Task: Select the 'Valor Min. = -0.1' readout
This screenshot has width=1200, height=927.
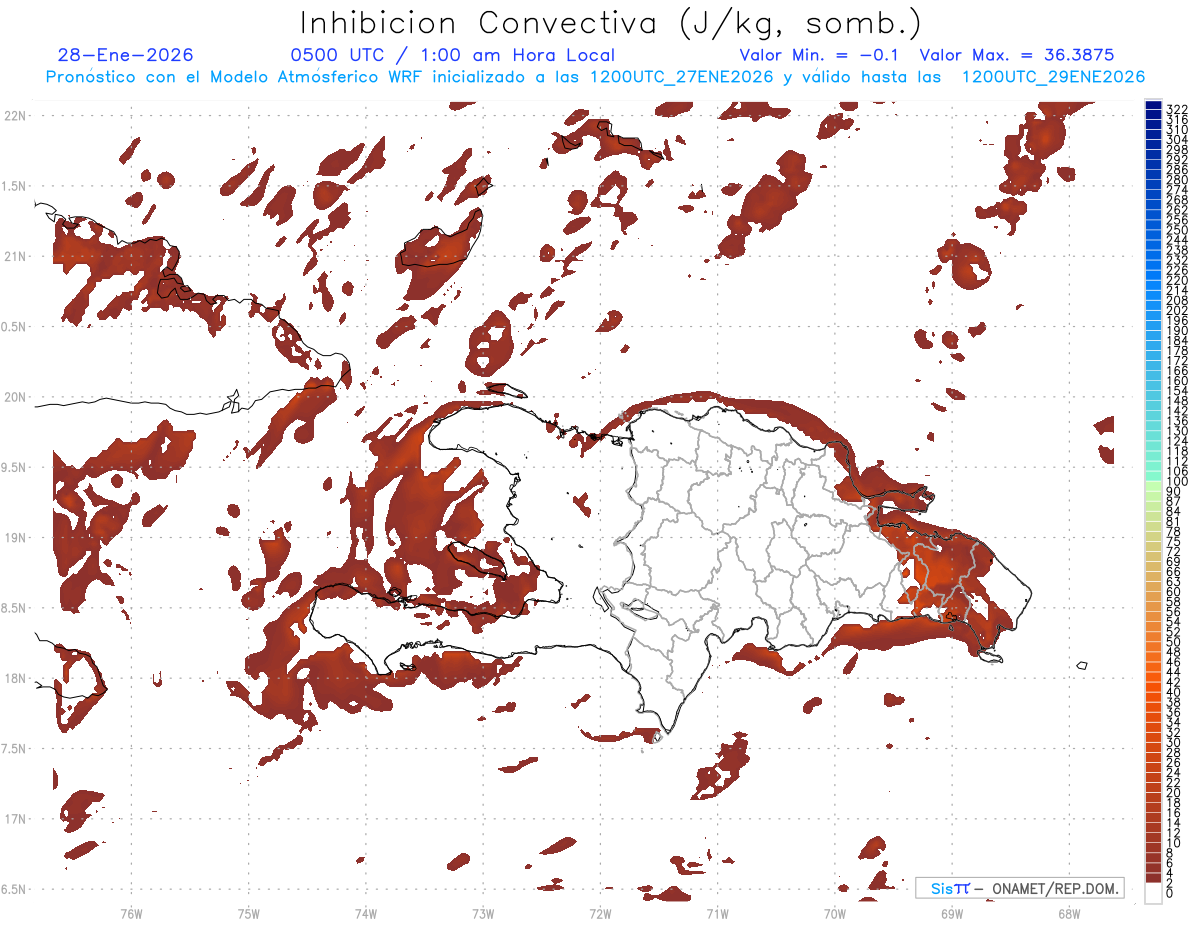Action: (x=818, y=55)
